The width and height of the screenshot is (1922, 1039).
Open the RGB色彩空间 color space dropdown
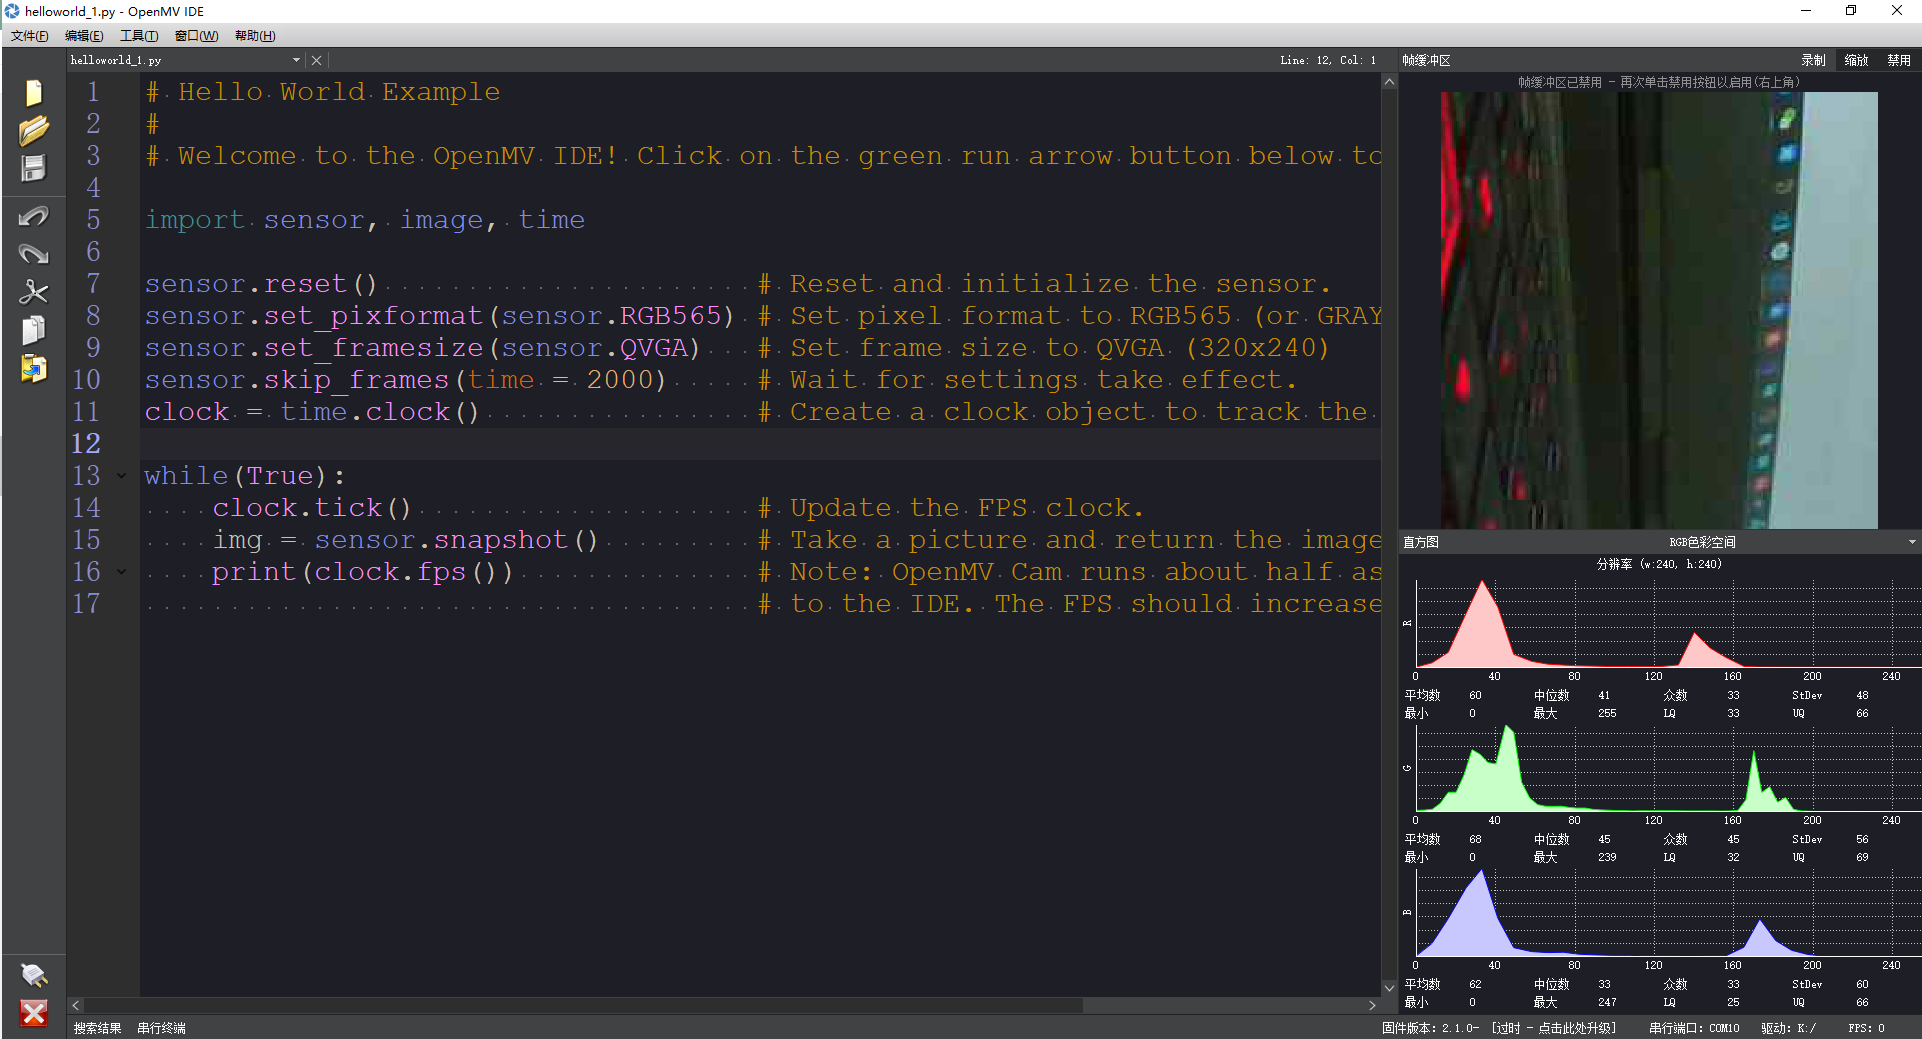pyautogui.click(x=1912, y=541)
